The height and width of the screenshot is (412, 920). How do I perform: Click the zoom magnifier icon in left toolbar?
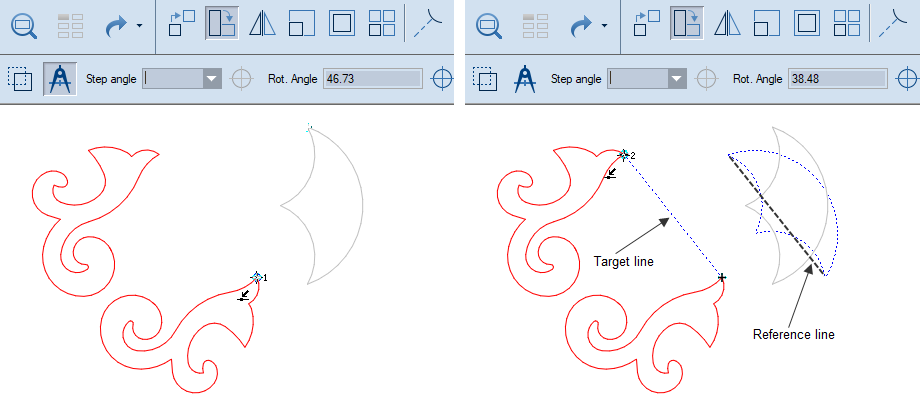click(23, 24)
